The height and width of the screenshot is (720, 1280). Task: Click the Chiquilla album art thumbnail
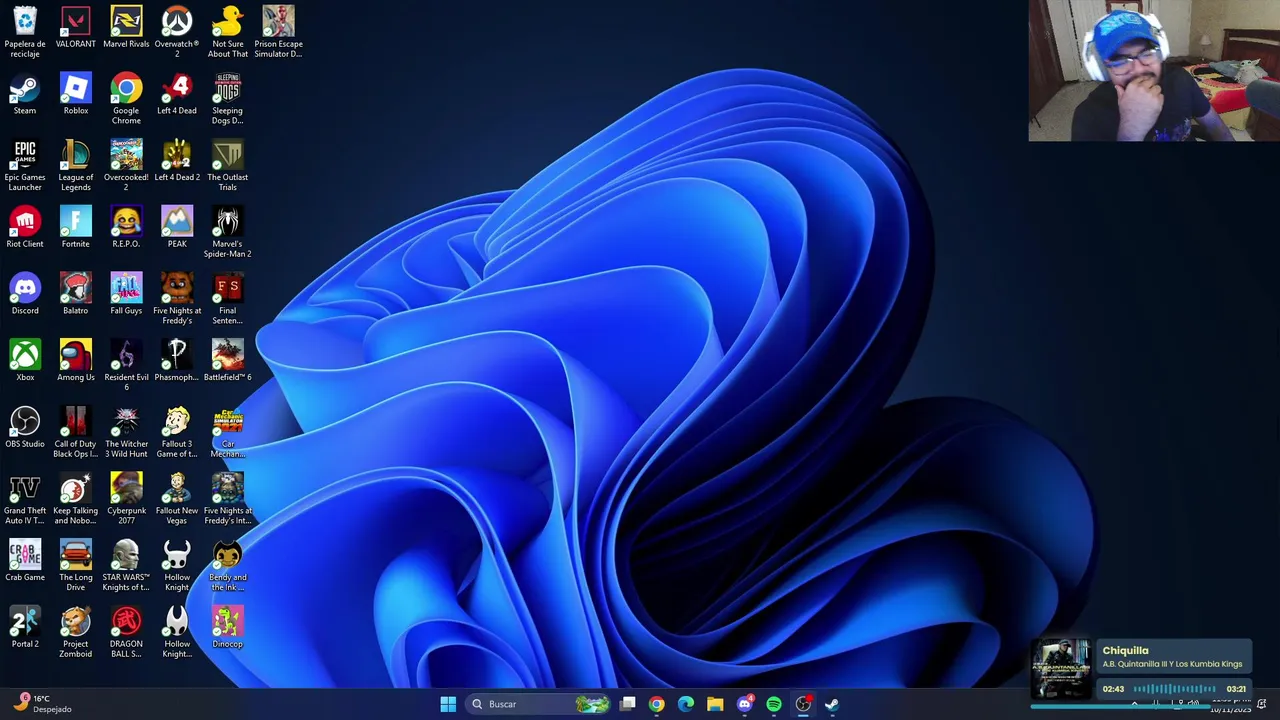tap(1061, 669)
